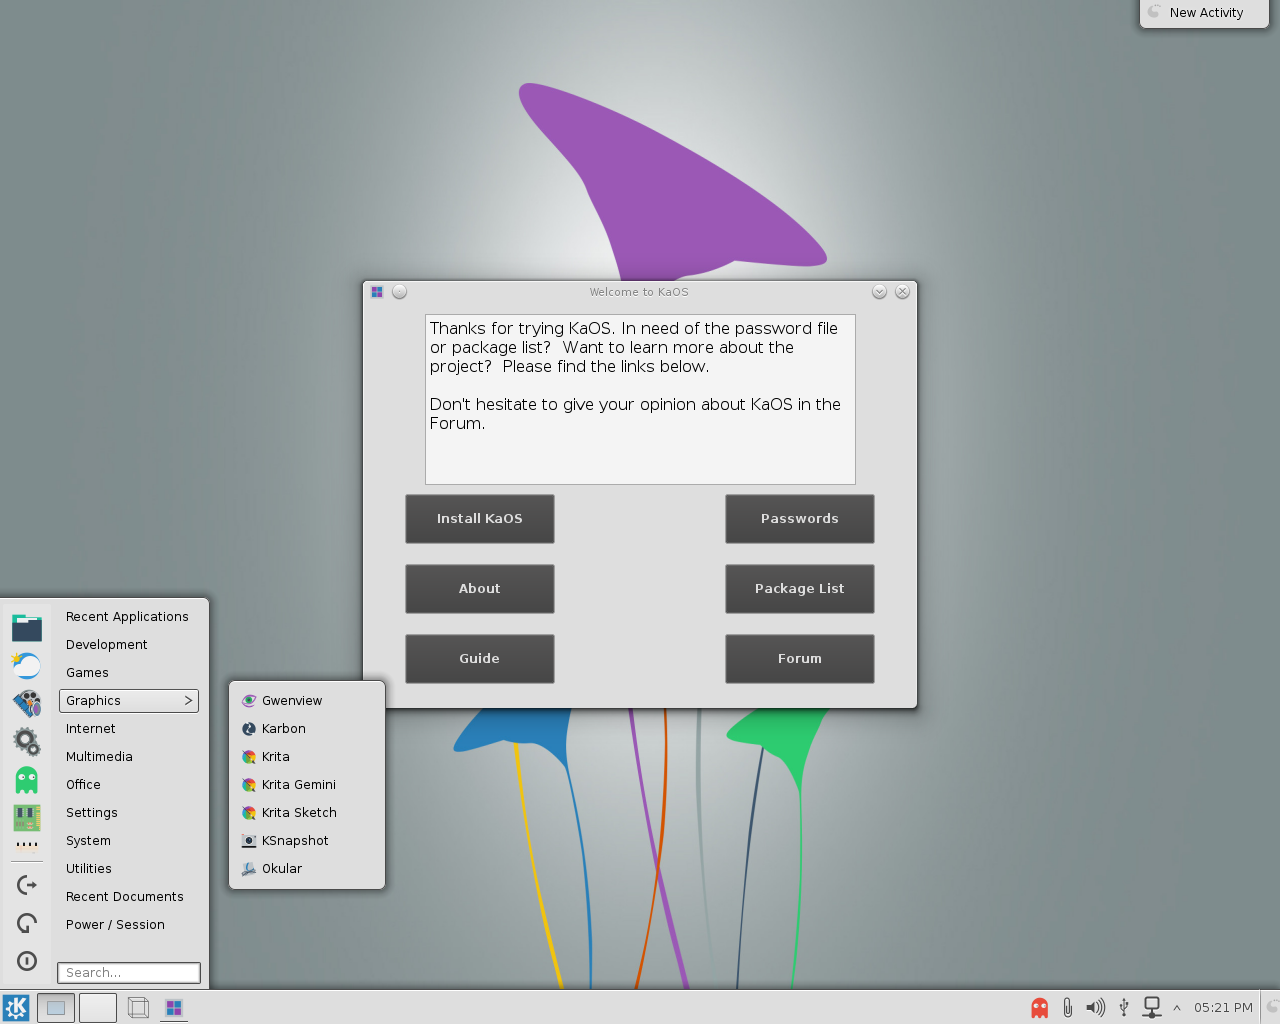Launch KSnapshot from the Graphics submenu
The height and width of the screenshot is (1024, 1280).
(307, 841)
